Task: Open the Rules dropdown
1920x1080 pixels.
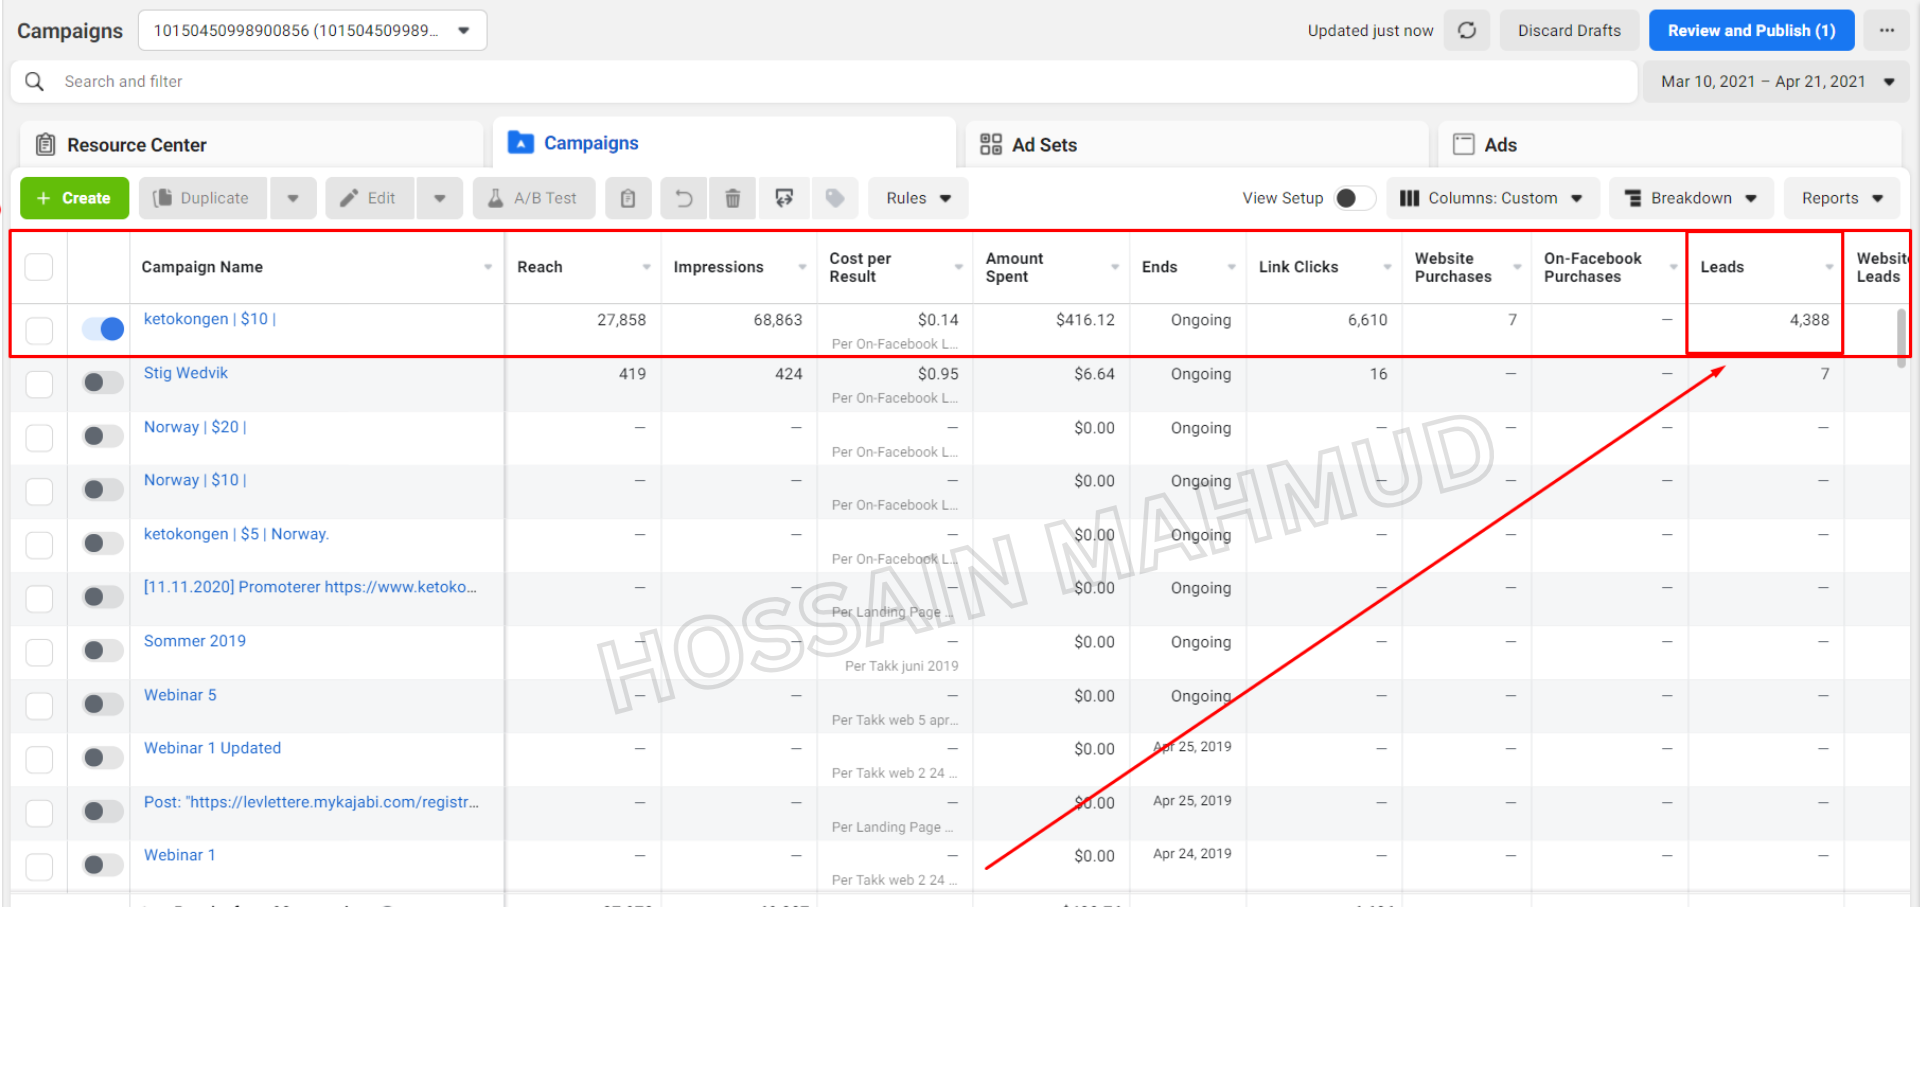Action: point(918,198)
